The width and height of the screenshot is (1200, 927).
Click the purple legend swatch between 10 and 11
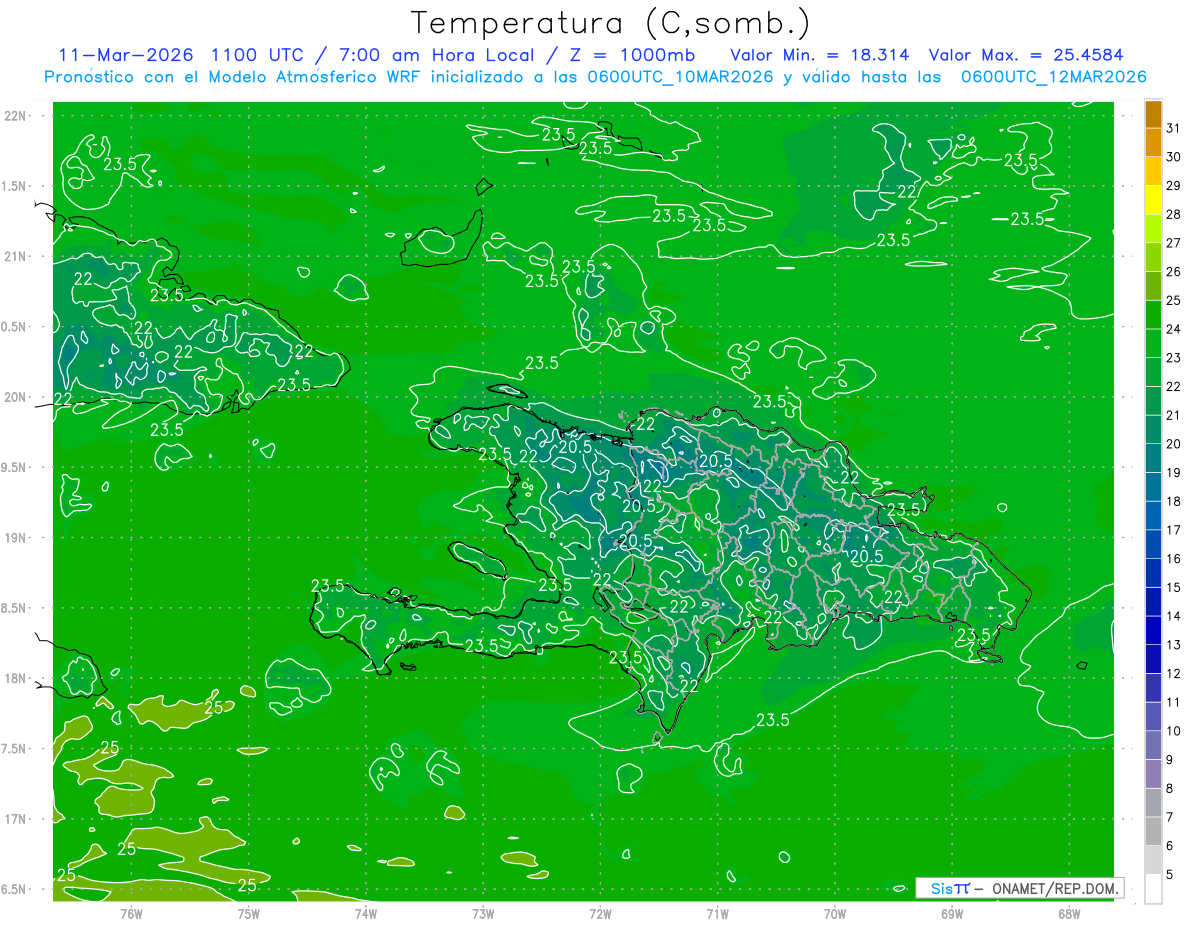1153,717
